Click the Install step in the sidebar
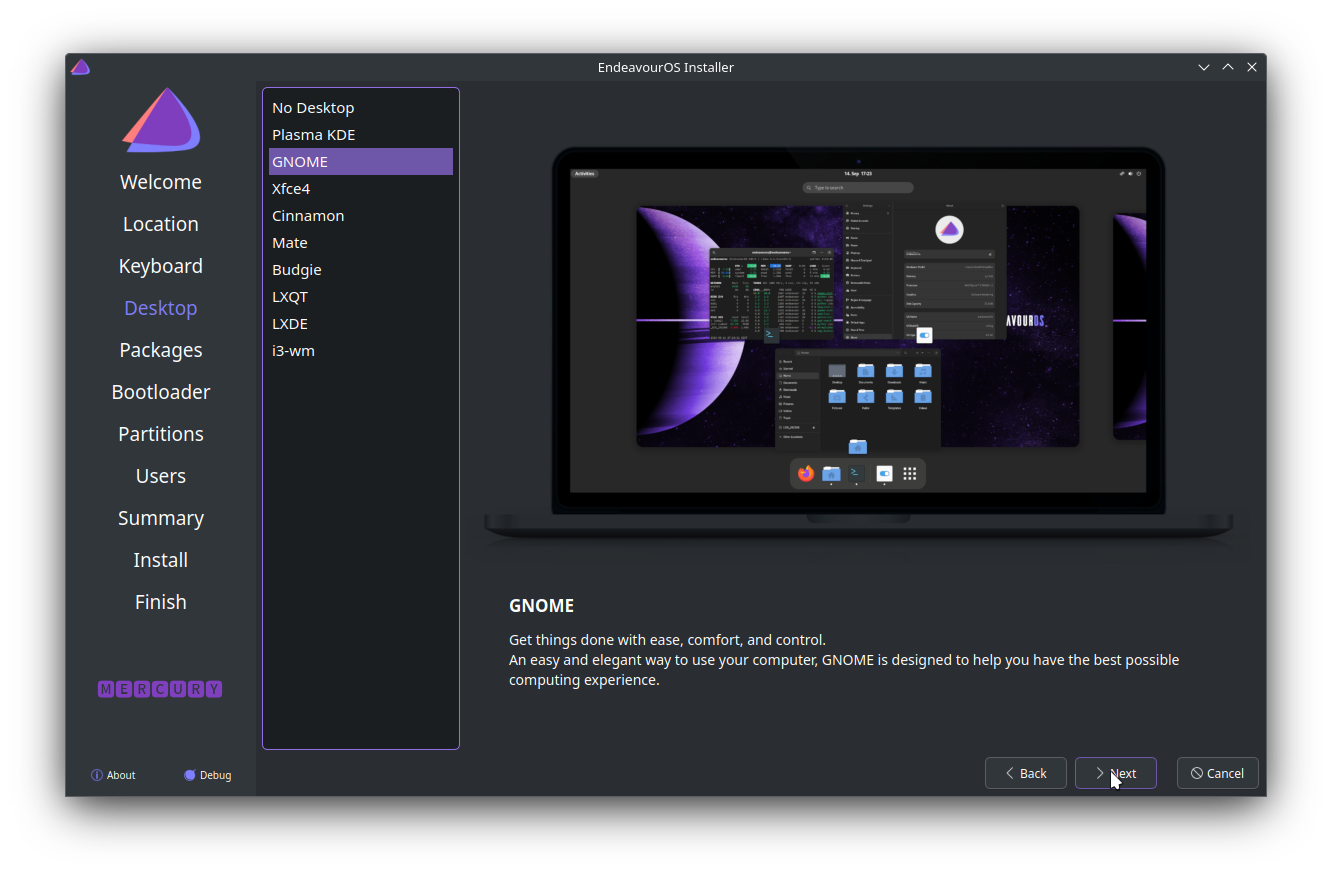Viewport: 1332px width, 874px height. coord(161,560)
